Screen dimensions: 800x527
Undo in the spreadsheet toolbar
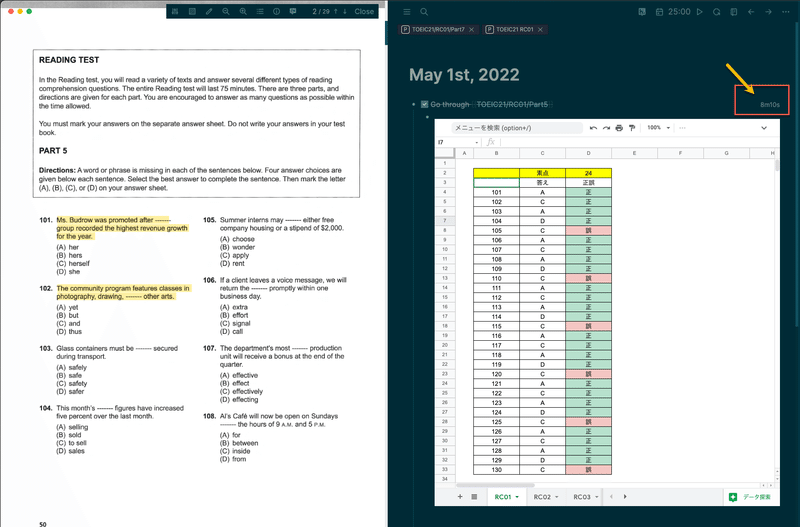[x=593, y=128]
